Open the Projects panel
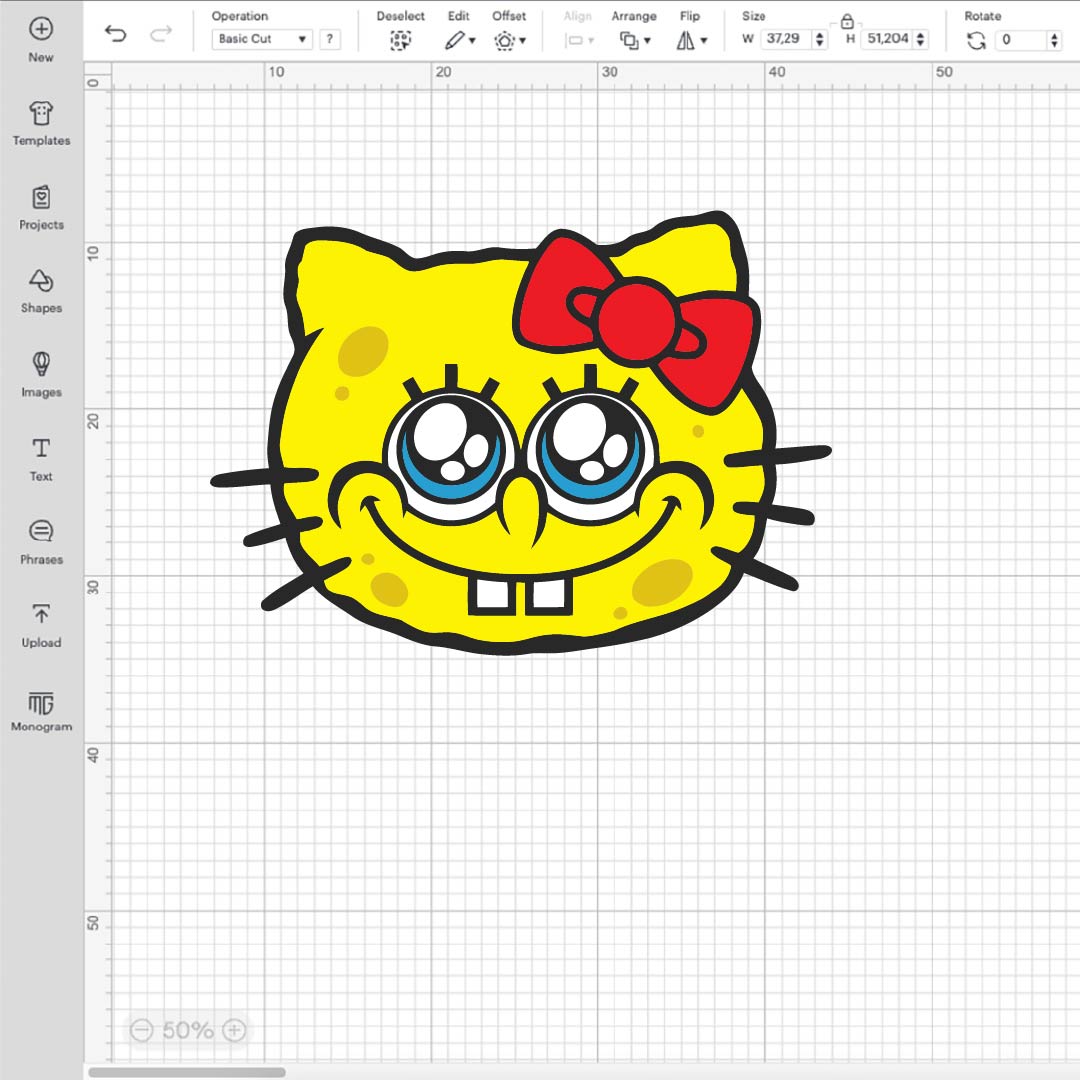The height and width of the screenshot is (1080, 1080). 41,207
